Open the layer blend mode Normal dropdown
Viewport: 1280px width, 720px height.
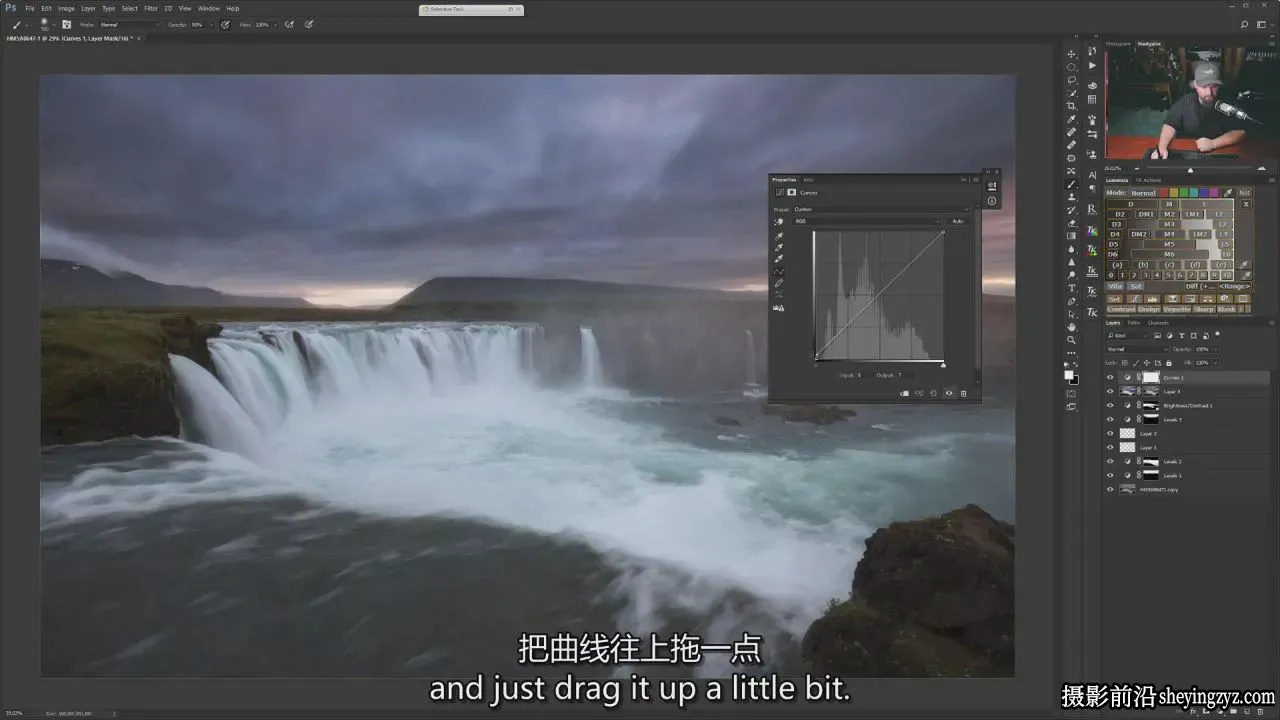click(1136, 349)
